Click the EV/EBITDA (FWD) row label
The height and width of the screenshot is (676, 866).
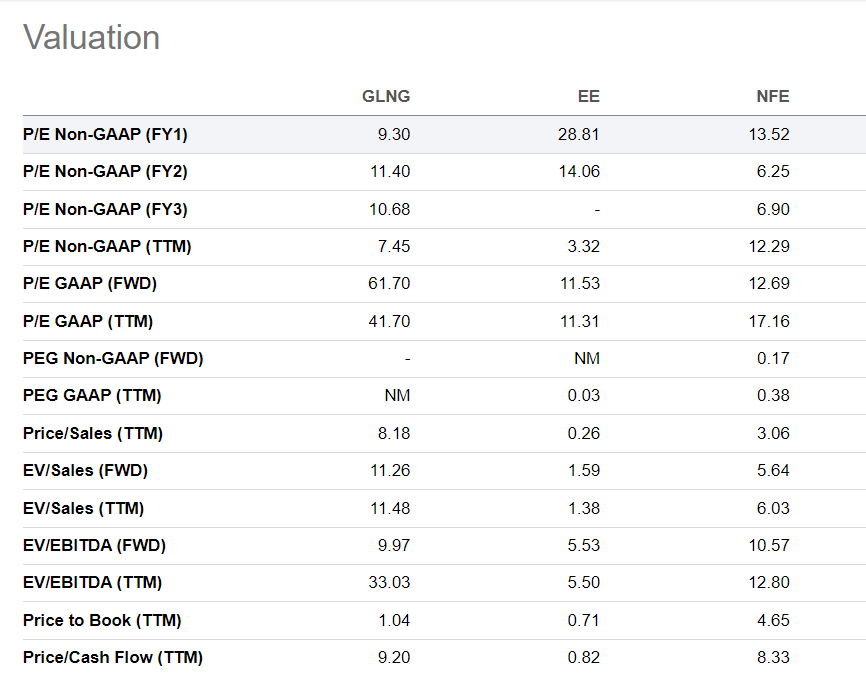96,545
